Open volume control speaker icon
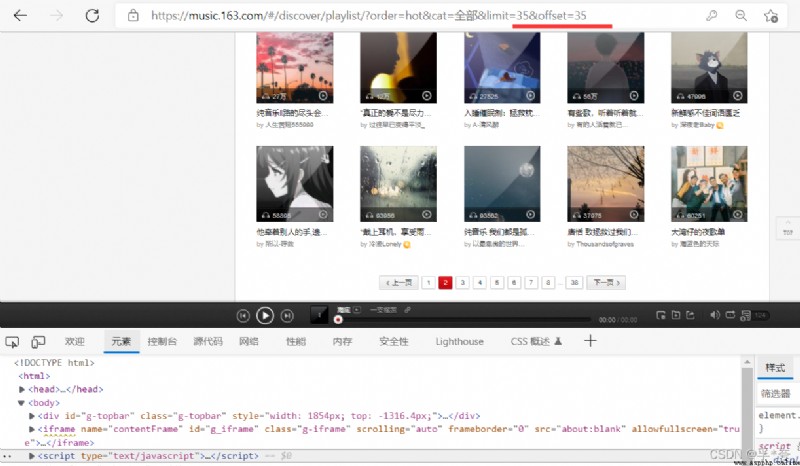This screenshot has height=466, width=800. click(x=715, y=315)
